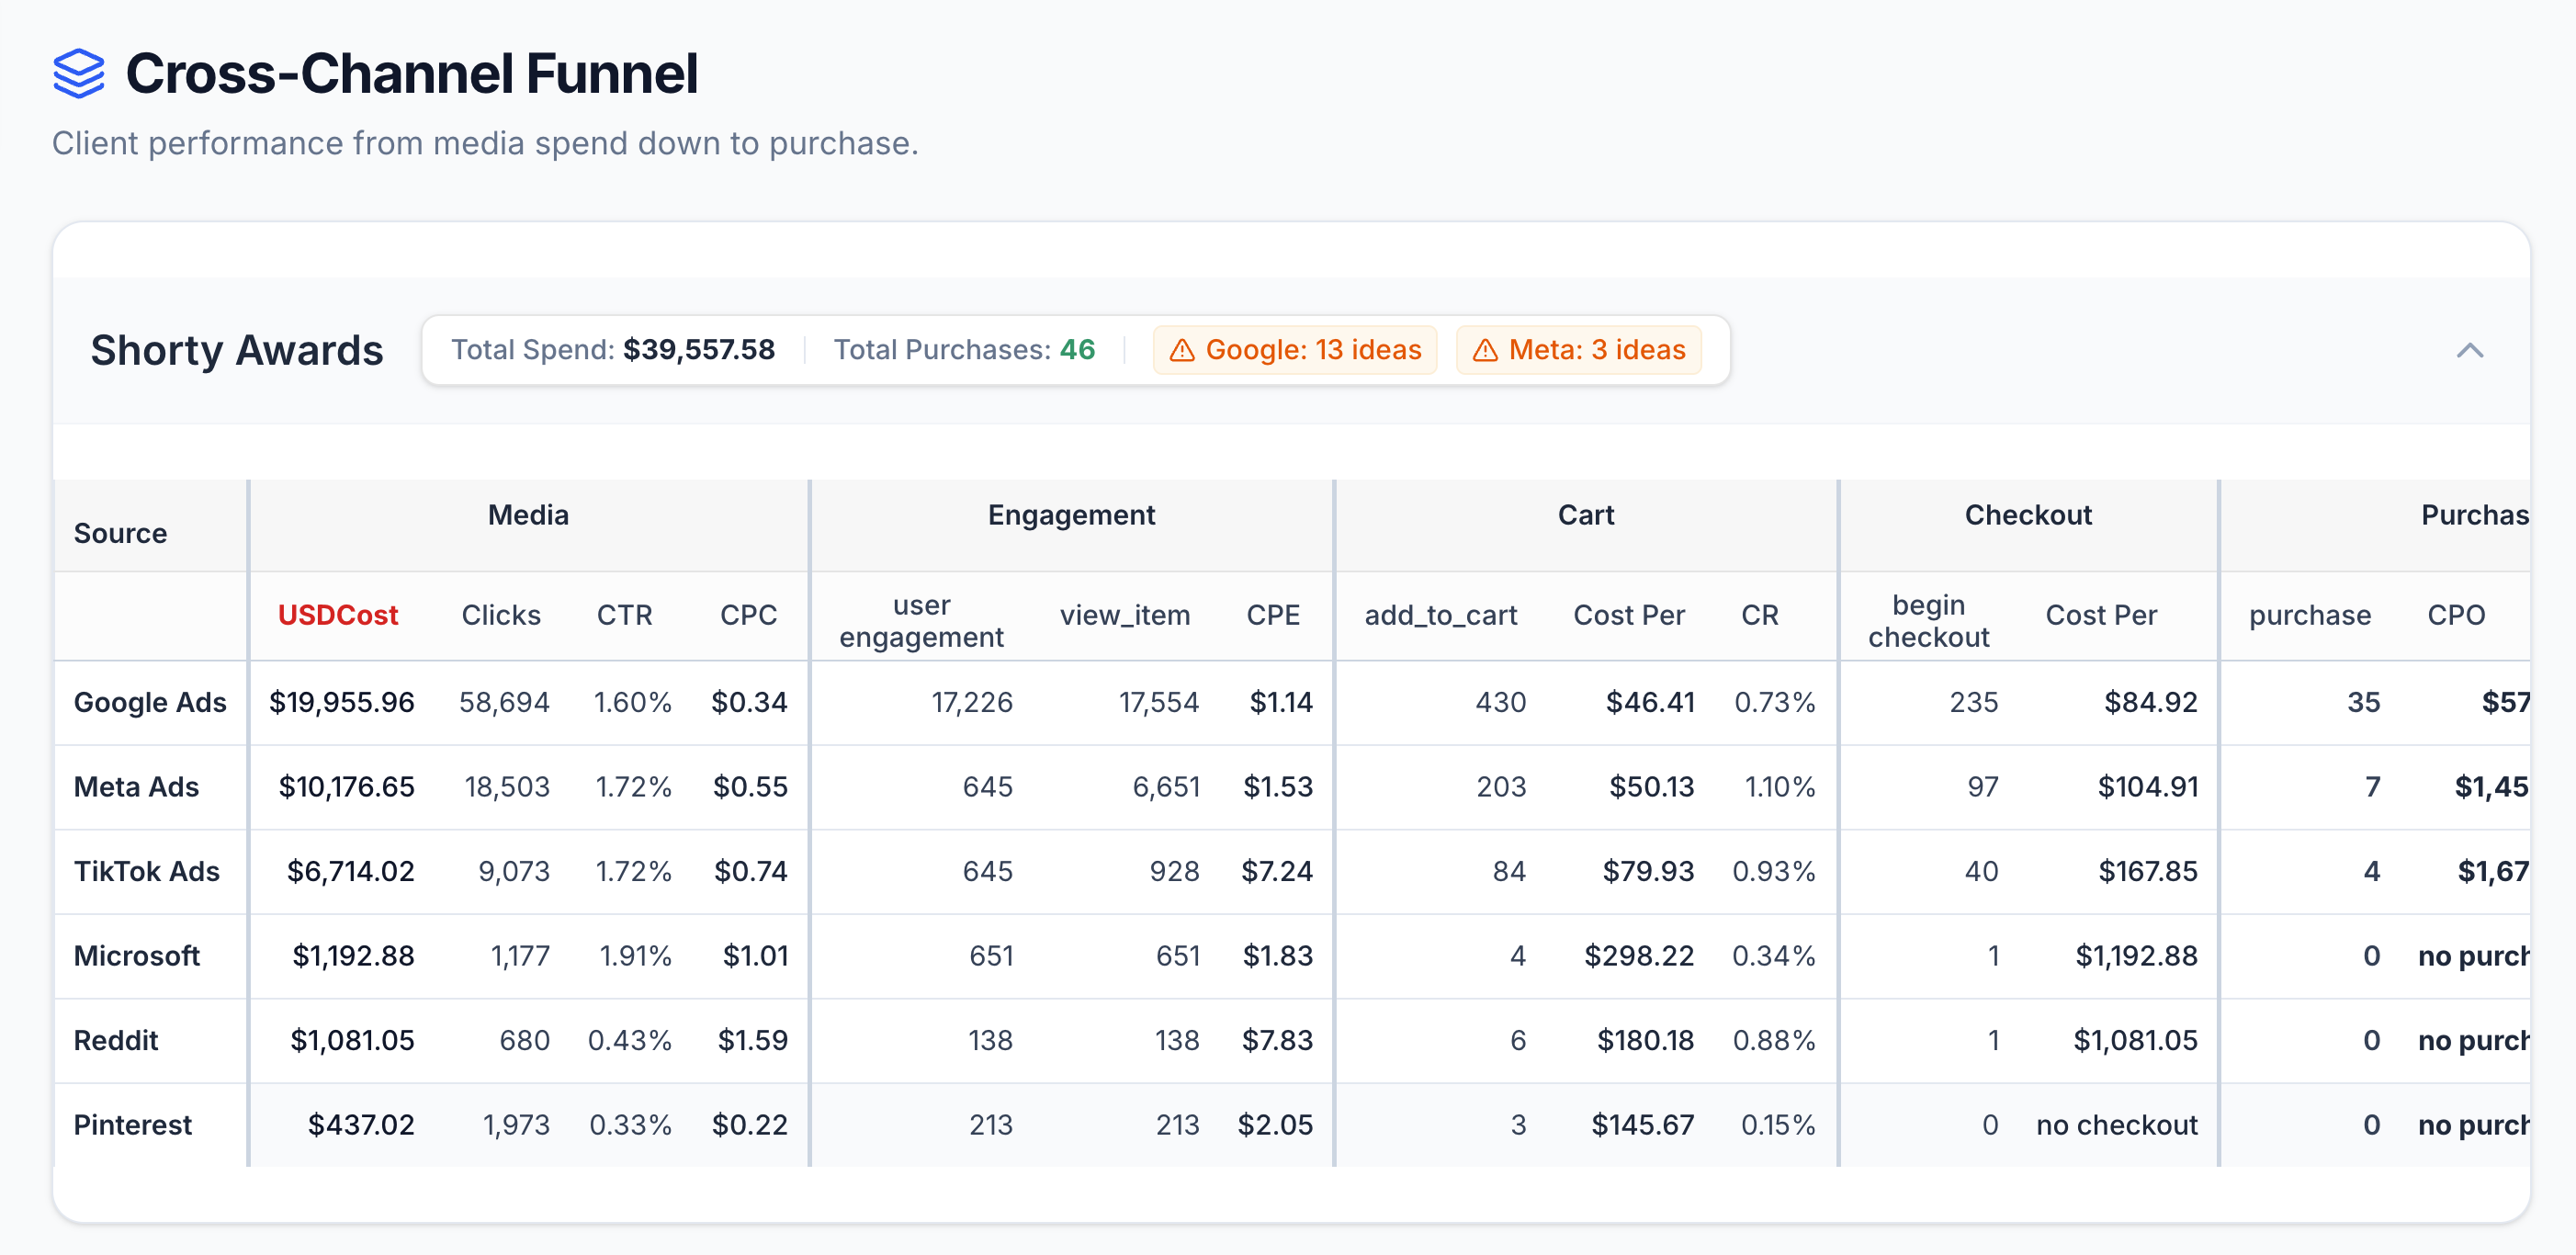2576x1255 pixels.
Task: Select the Pinterest source row
Action: point(132,1124)
